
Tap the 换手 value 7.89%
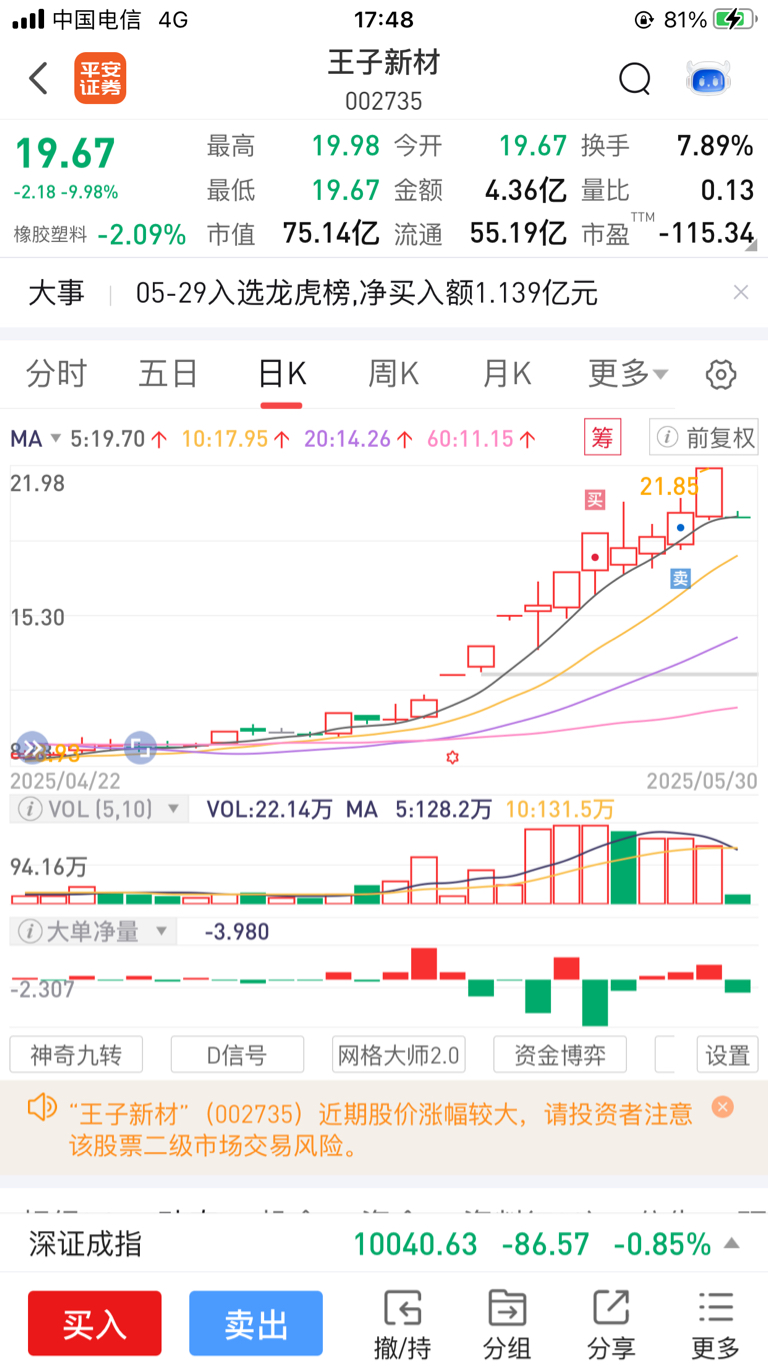[x=715, y=146]
